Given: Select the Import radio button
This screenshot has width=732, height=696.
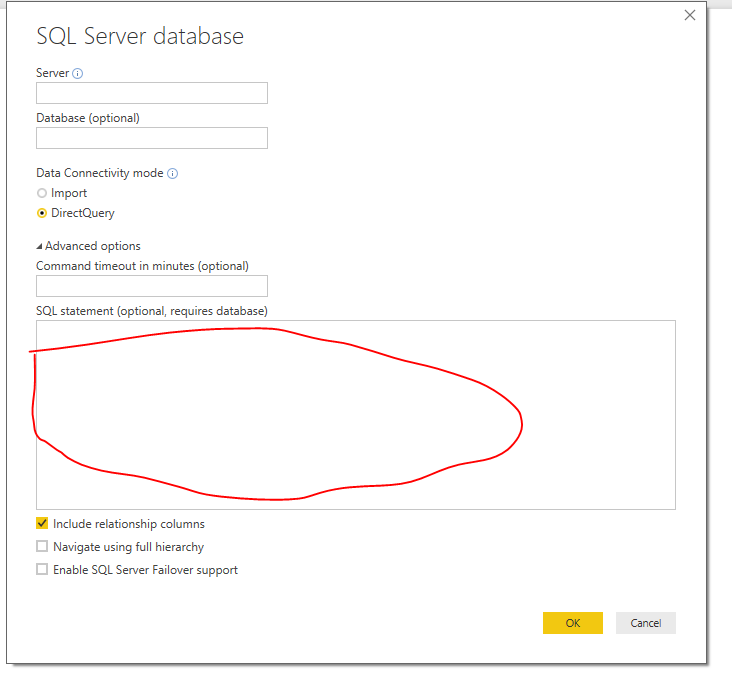Looking at the screenshot, I should pyautogui.click(x=42, y=193).
